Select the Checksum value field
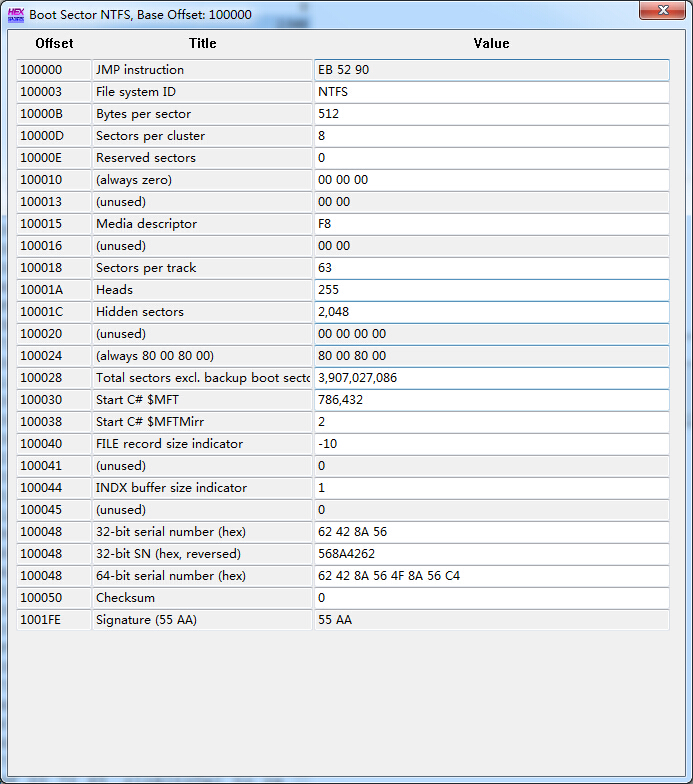 491,598
